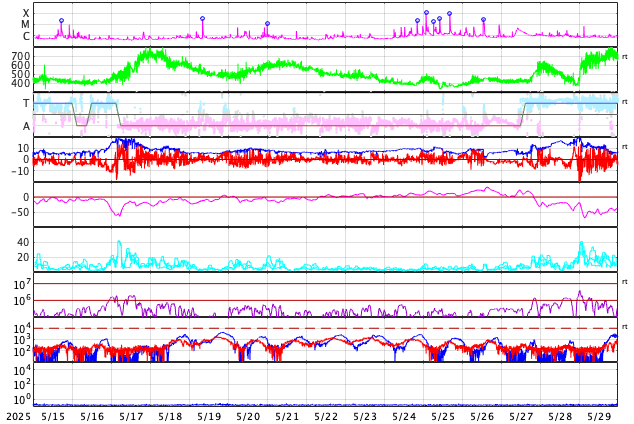634x424 pixels.
Task: Click the second flare marker on 5/25
Action: click(433, 21)
